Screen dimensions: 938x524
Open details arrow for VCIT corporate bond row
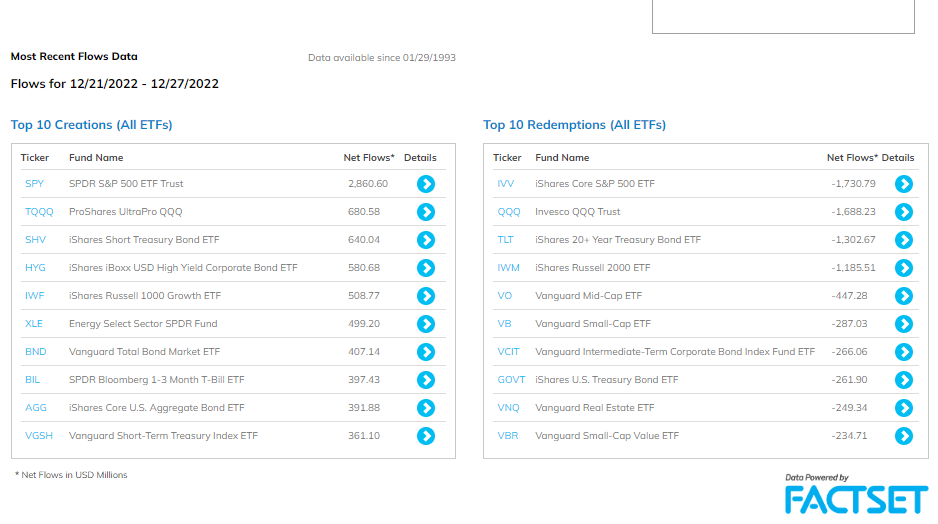(904, 352)
